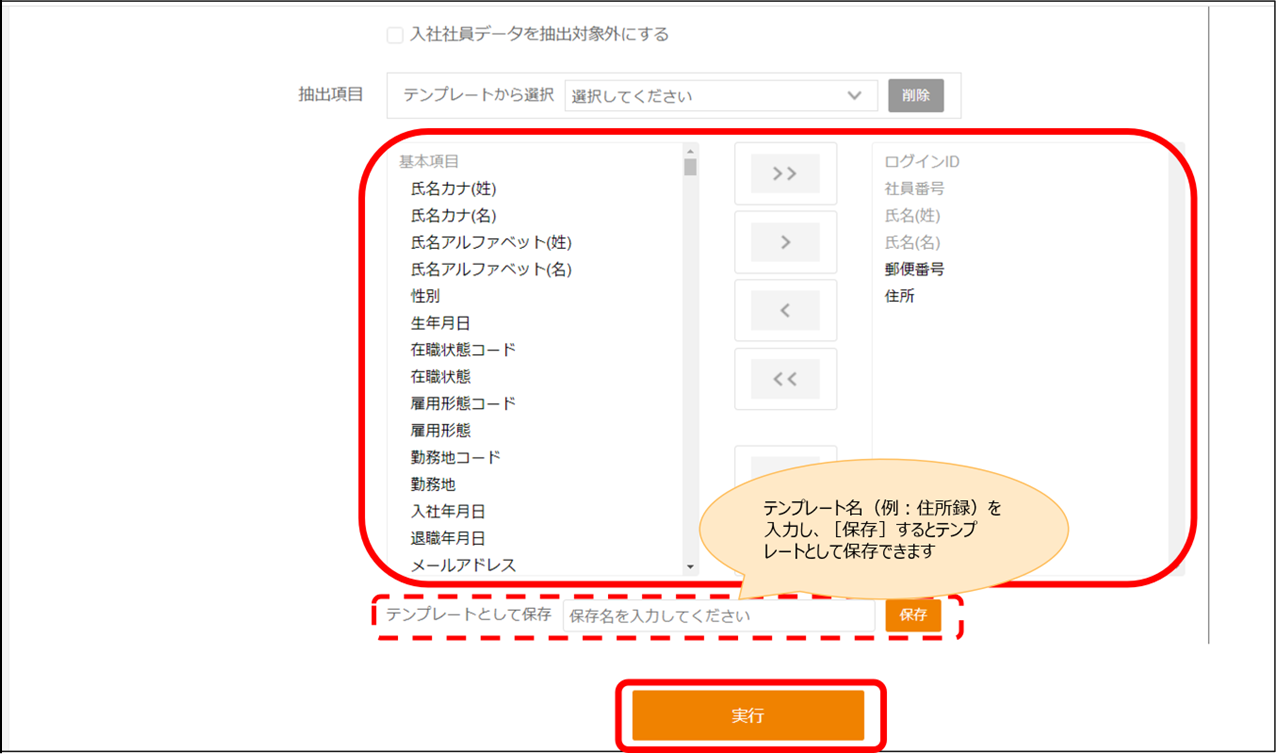The image size is (1276, 755).
Task: Click the 削除 button next to template dropdown
Action: click(915, 96)
